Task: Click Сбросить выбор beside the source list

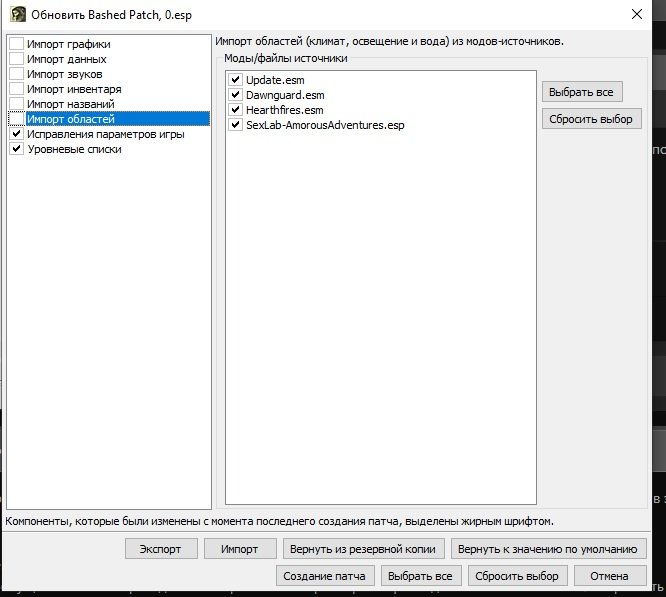Action: pyautogui.click(x=592, y=119)
